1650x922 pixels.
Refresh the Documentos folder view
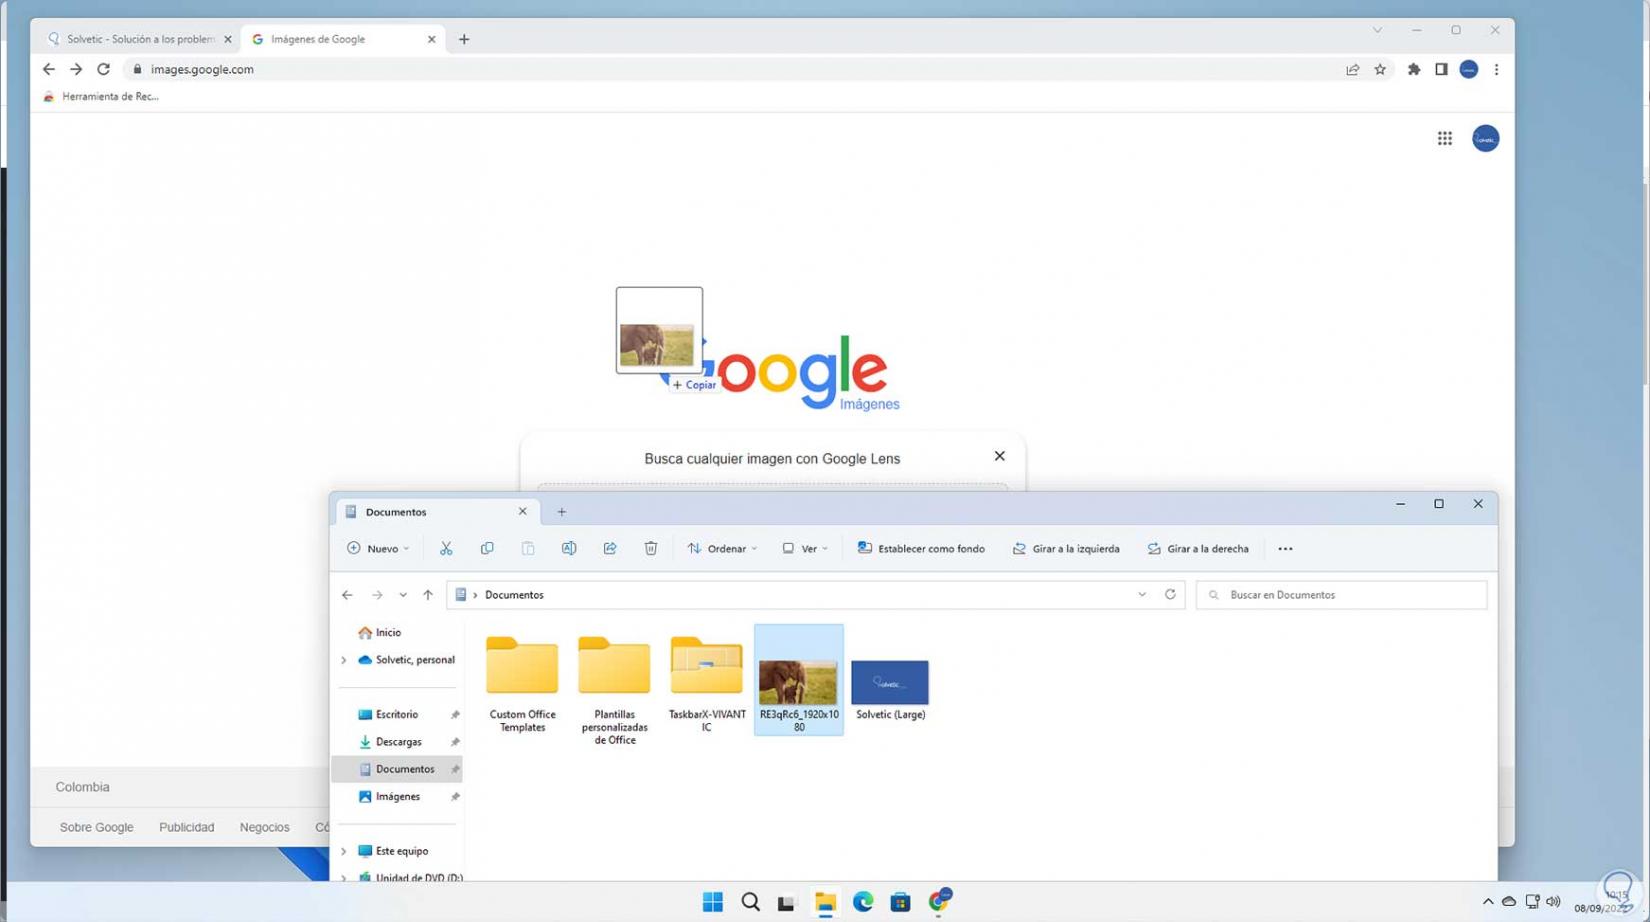tap(1170, 594)
